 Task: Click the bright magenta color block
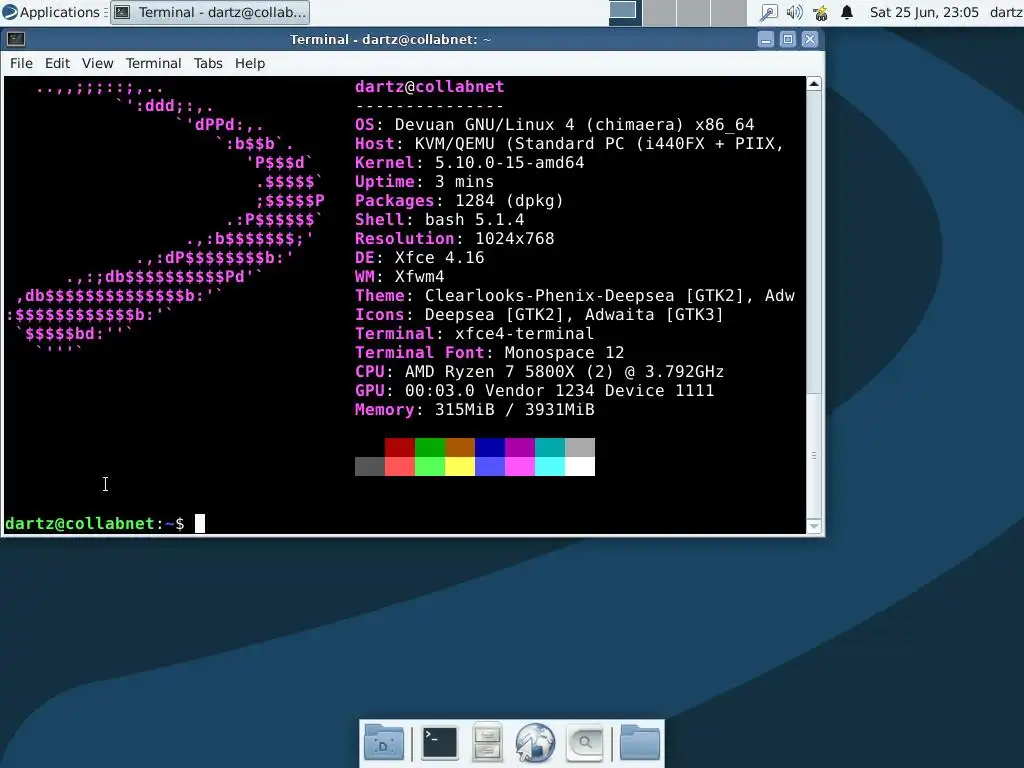click(520, 466)
